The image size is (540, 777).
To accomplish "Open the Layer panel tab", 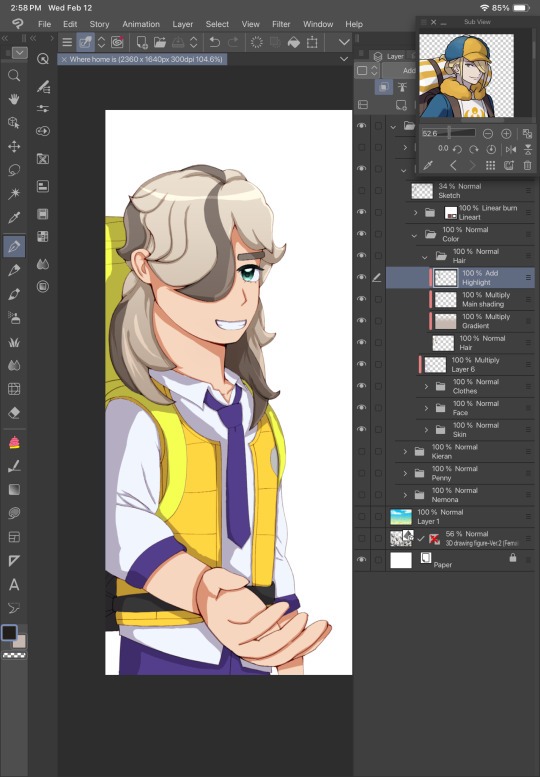I will click(x=389, y=56).
